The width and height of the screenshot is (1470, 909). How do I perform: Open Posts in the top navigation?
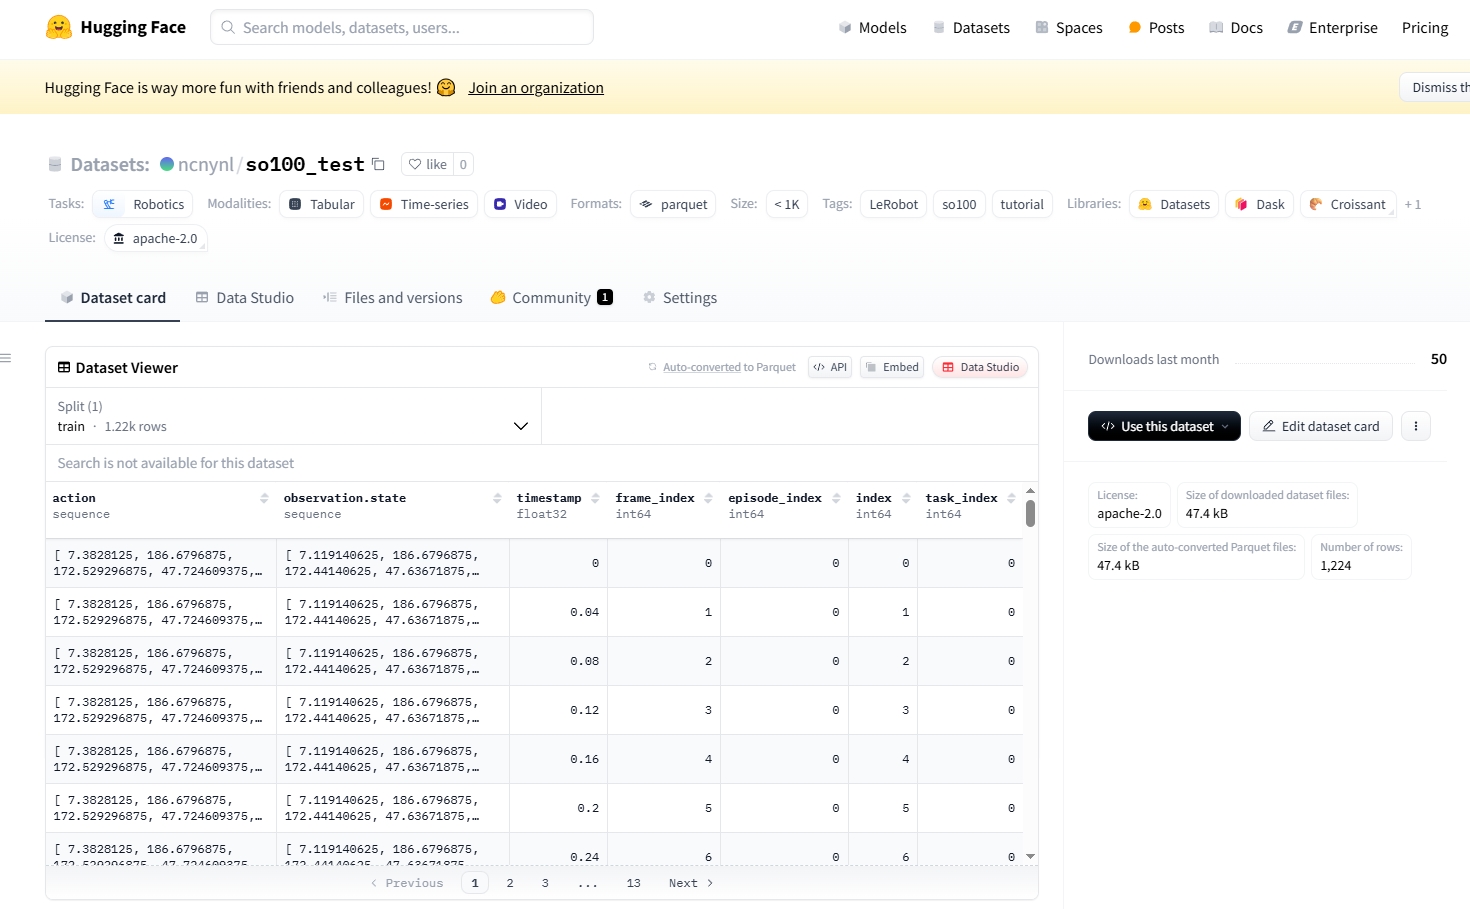1156,28
